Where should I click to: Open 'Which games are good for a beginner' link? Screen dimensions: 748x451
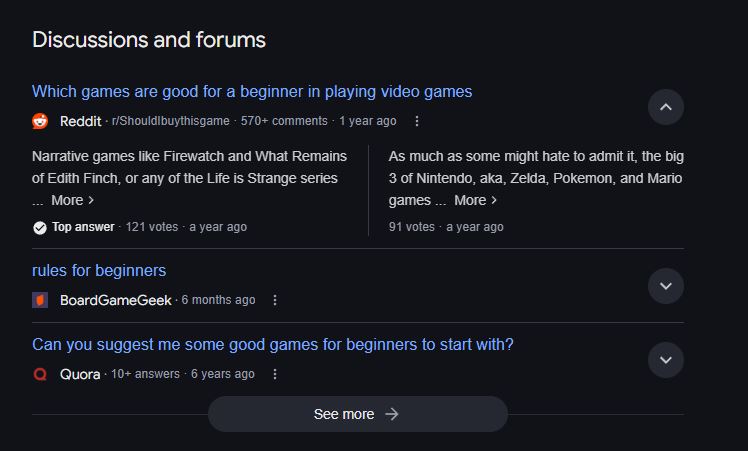pos(252,91)
